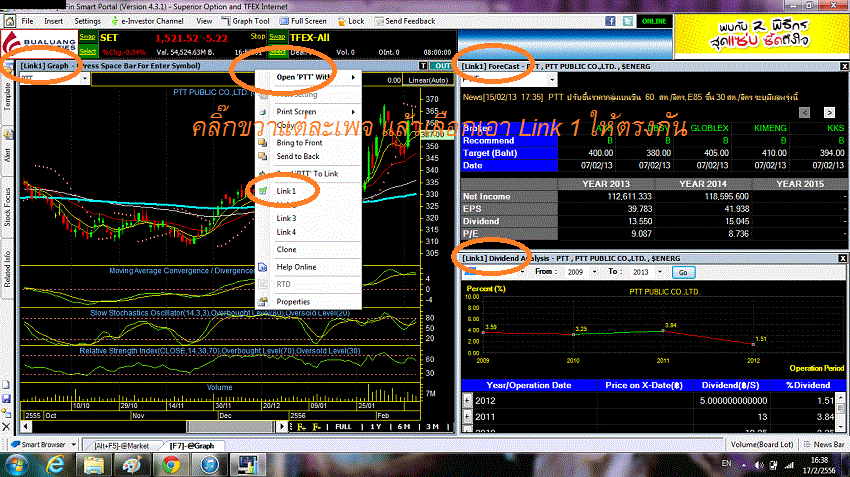The width and height of the screenshot is (850, 477).
Task: Click the Home icon in the menu bar
Action: (9, 21)
